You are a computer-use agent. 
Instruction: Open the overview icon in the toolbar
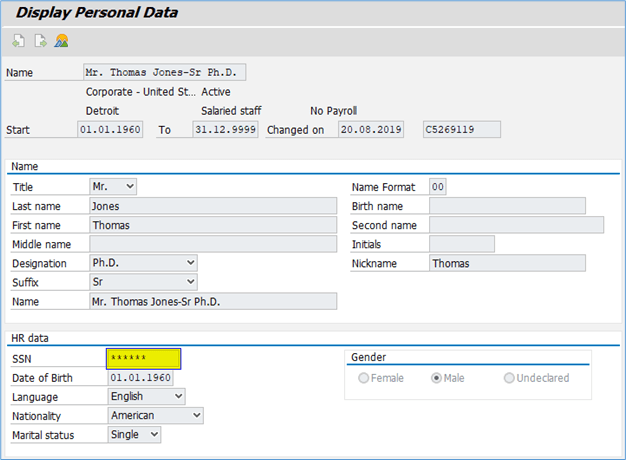(x=61, y=41)
